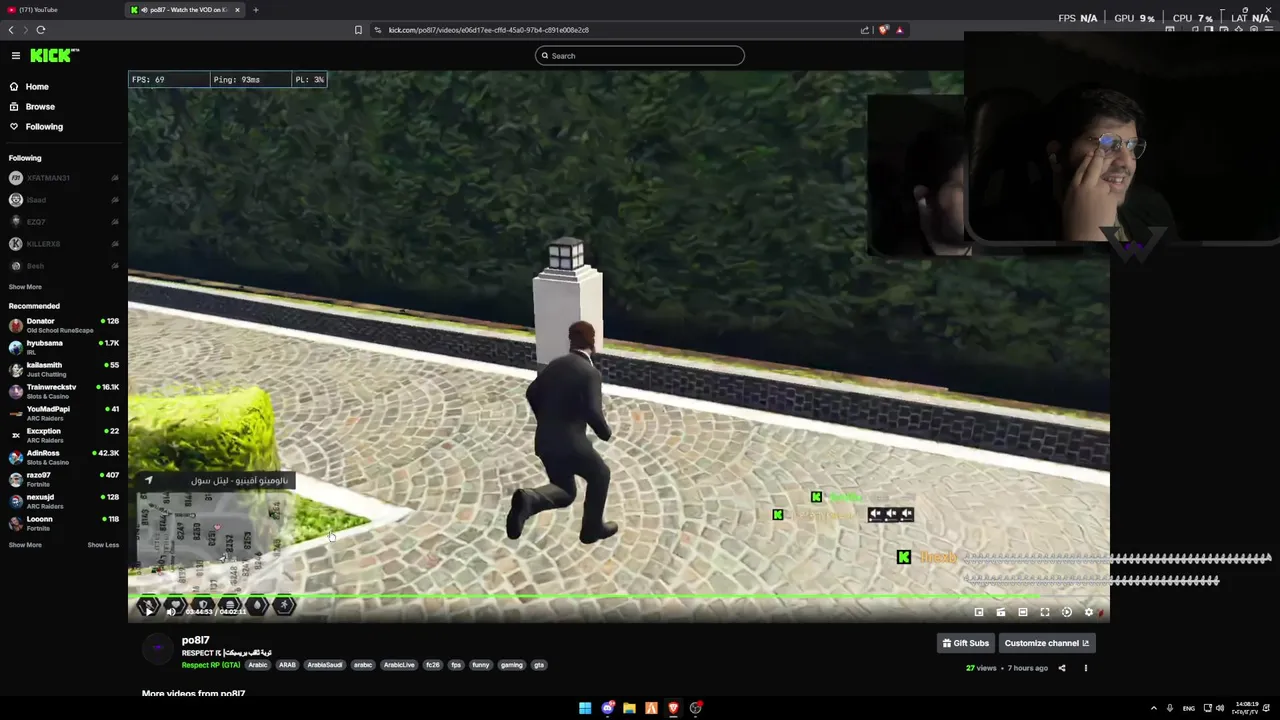
Task: Open YouMadPapi recommended channel
Action: (x=62, y=413)
